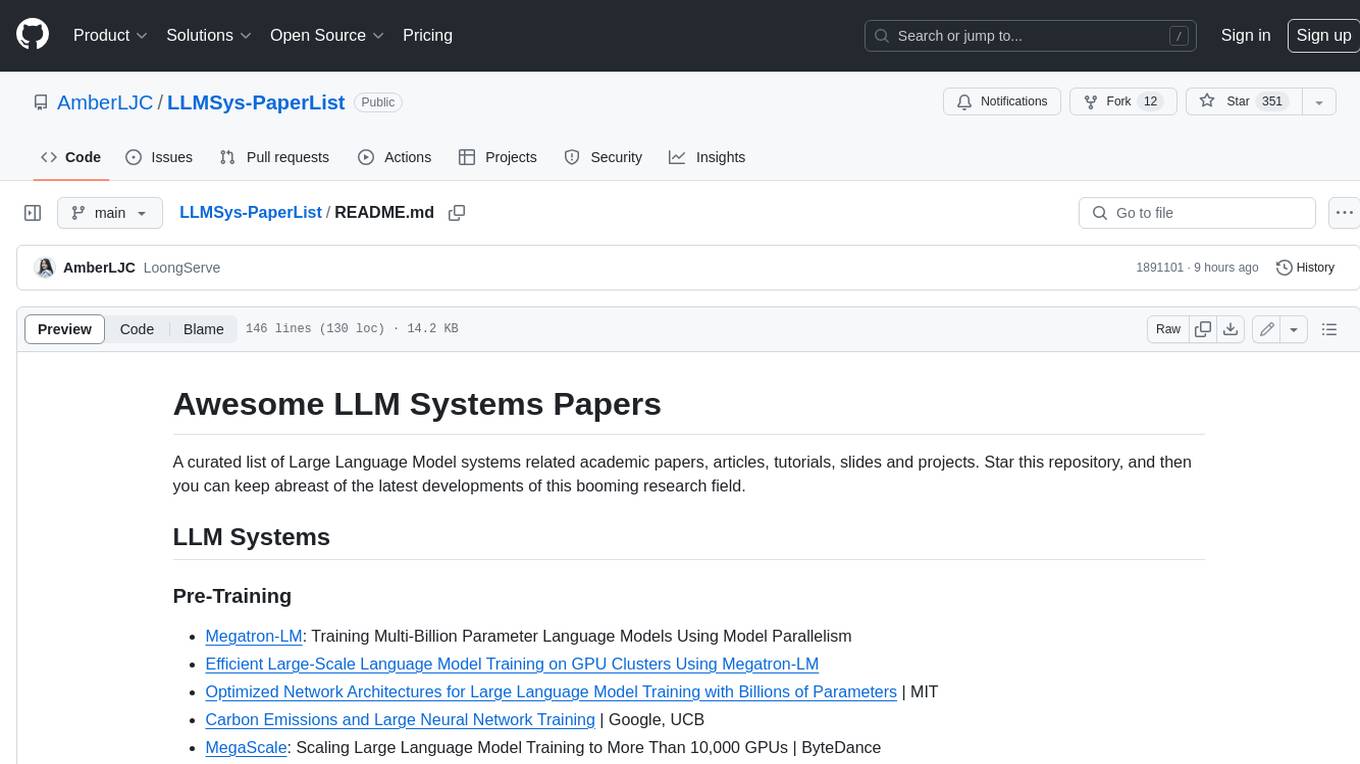Switch to the Insights tab

707,157
